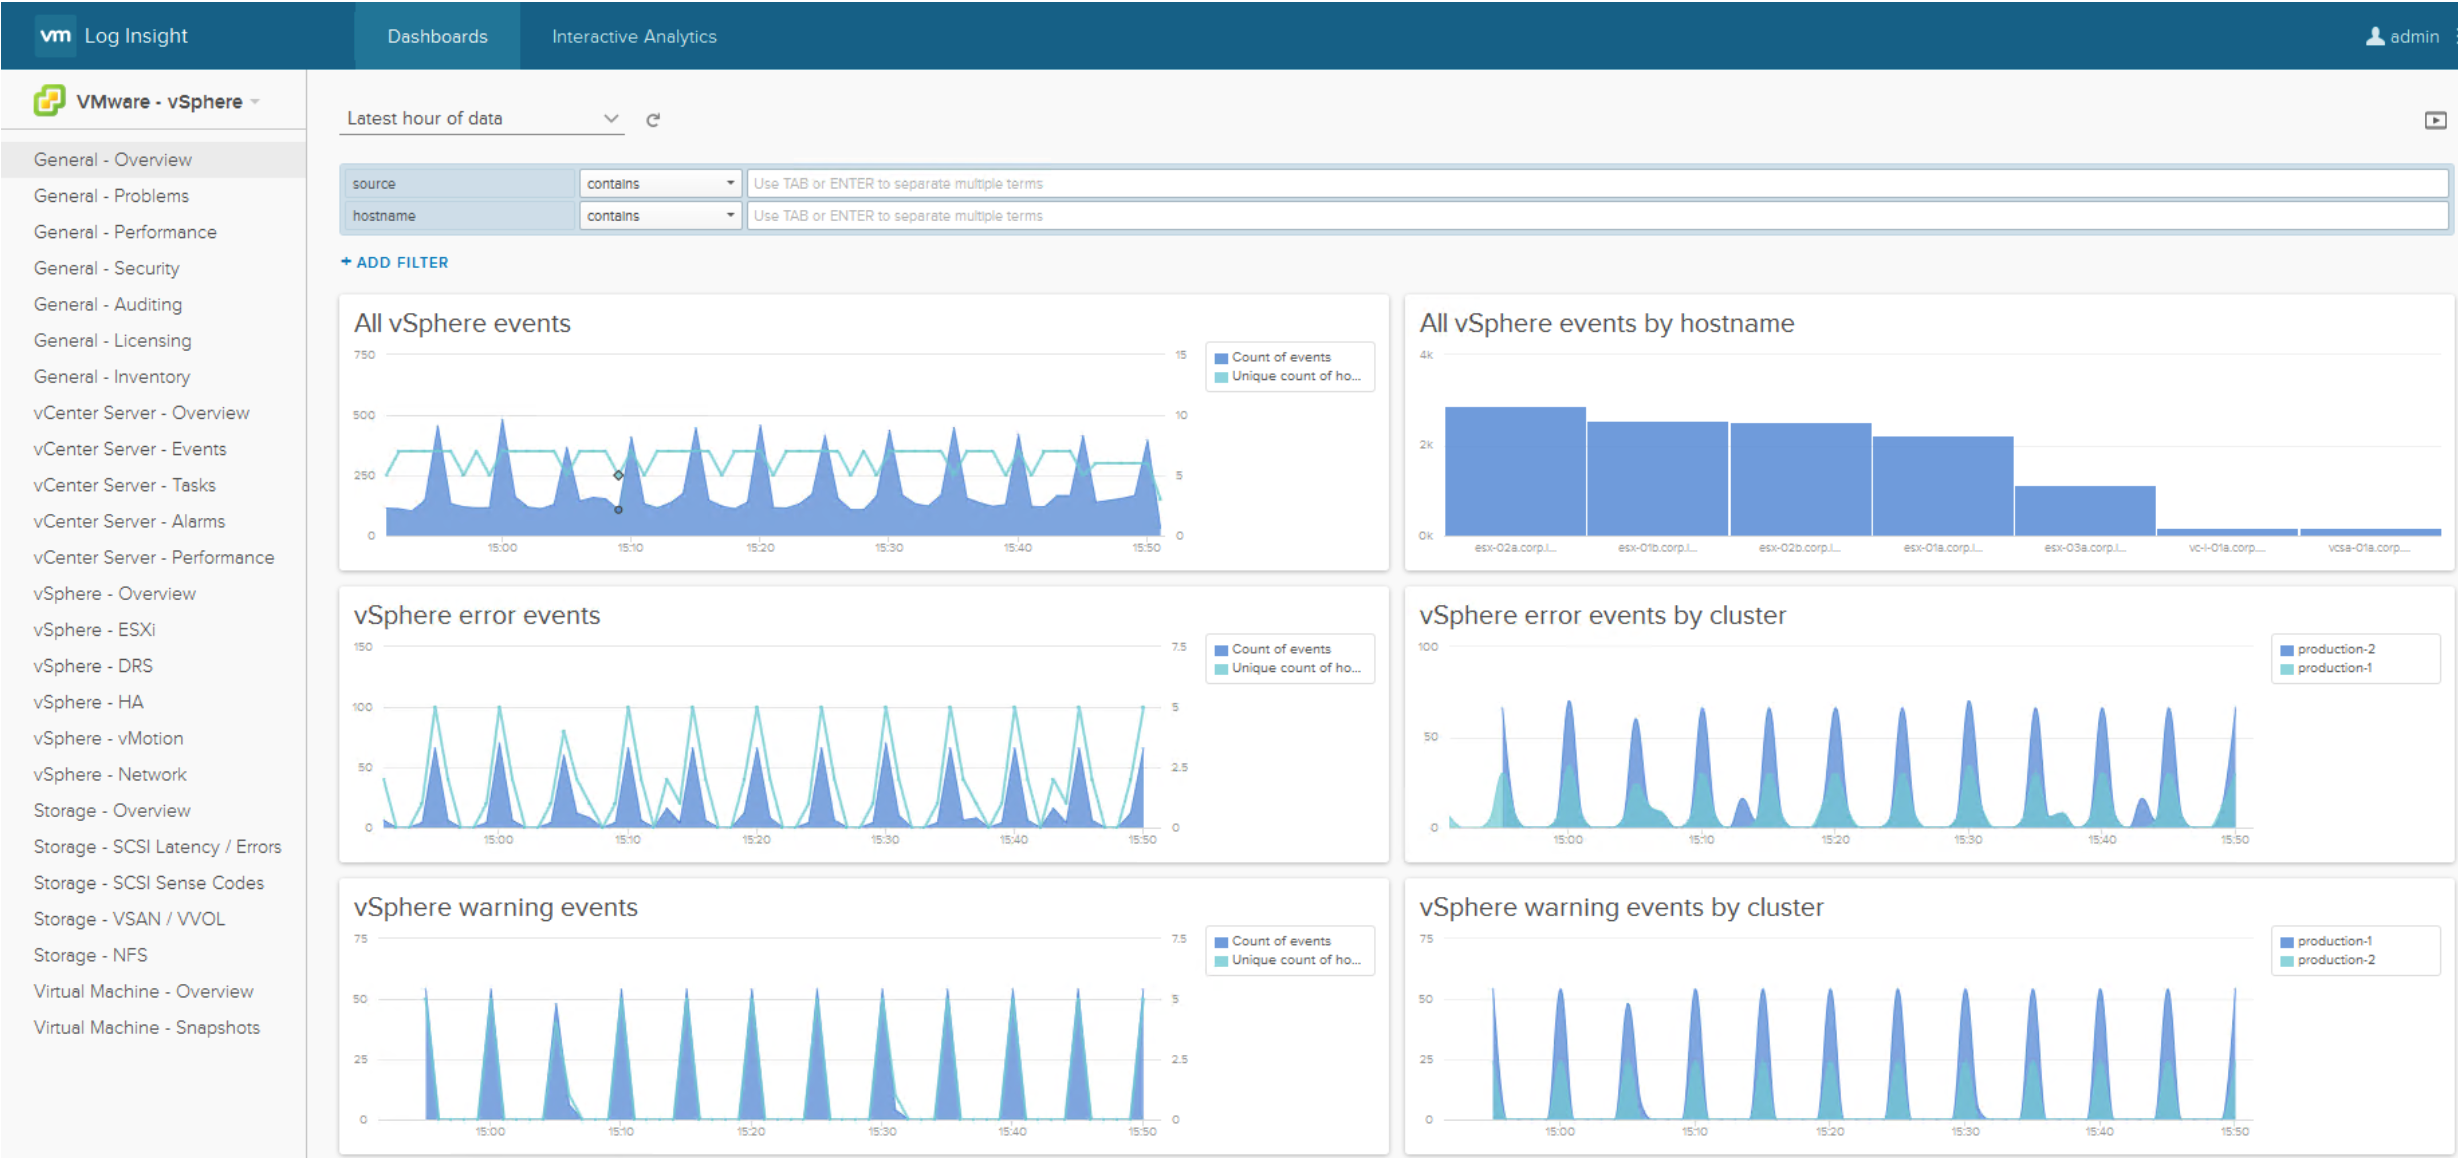Image resolution: width=2458 pixels, height=1158 pixels.
Task: Open the source filter contains dropdown
Action: (x=660, y=183)
